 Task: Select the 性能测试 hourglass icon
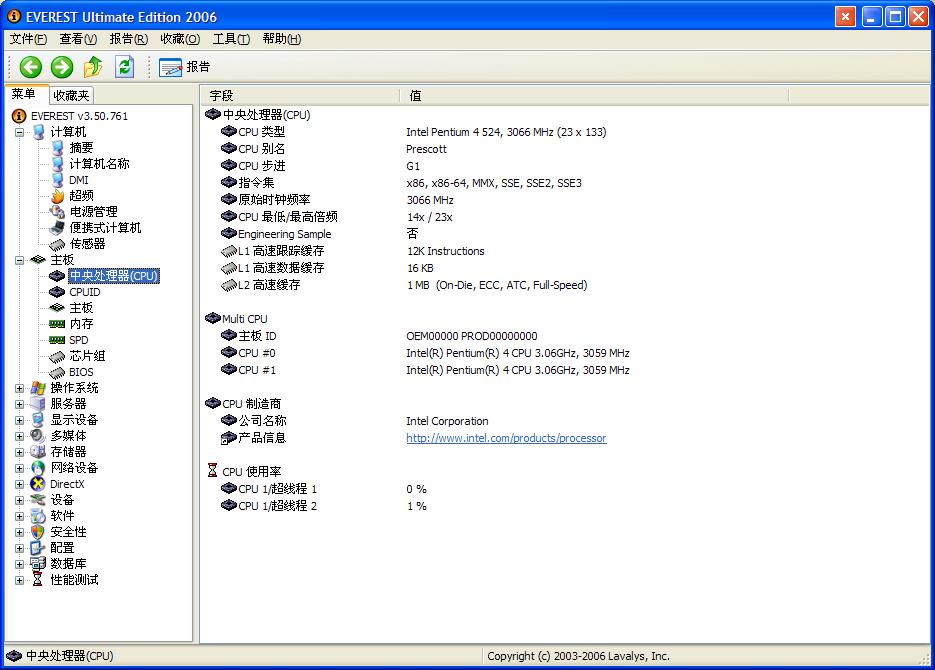(38, 579)
